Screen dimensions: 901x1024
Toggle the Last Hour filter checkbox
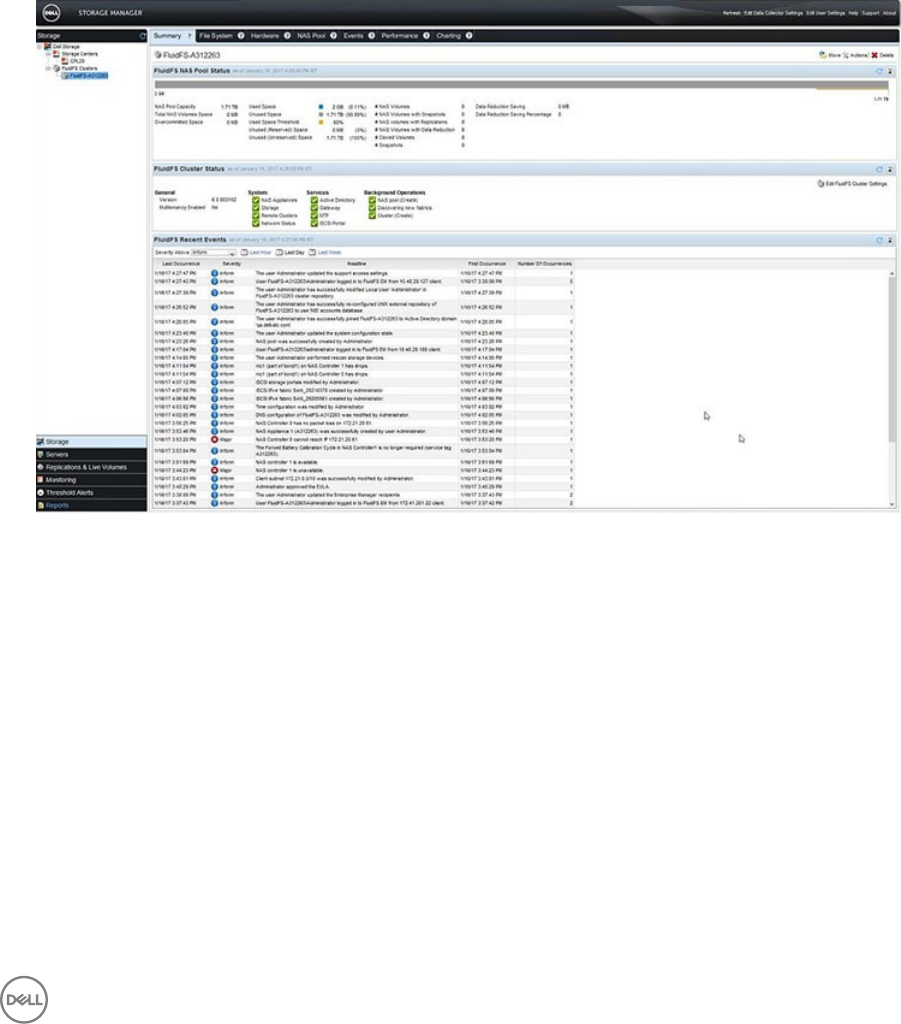pyautogui.click(x=244, y=252)
